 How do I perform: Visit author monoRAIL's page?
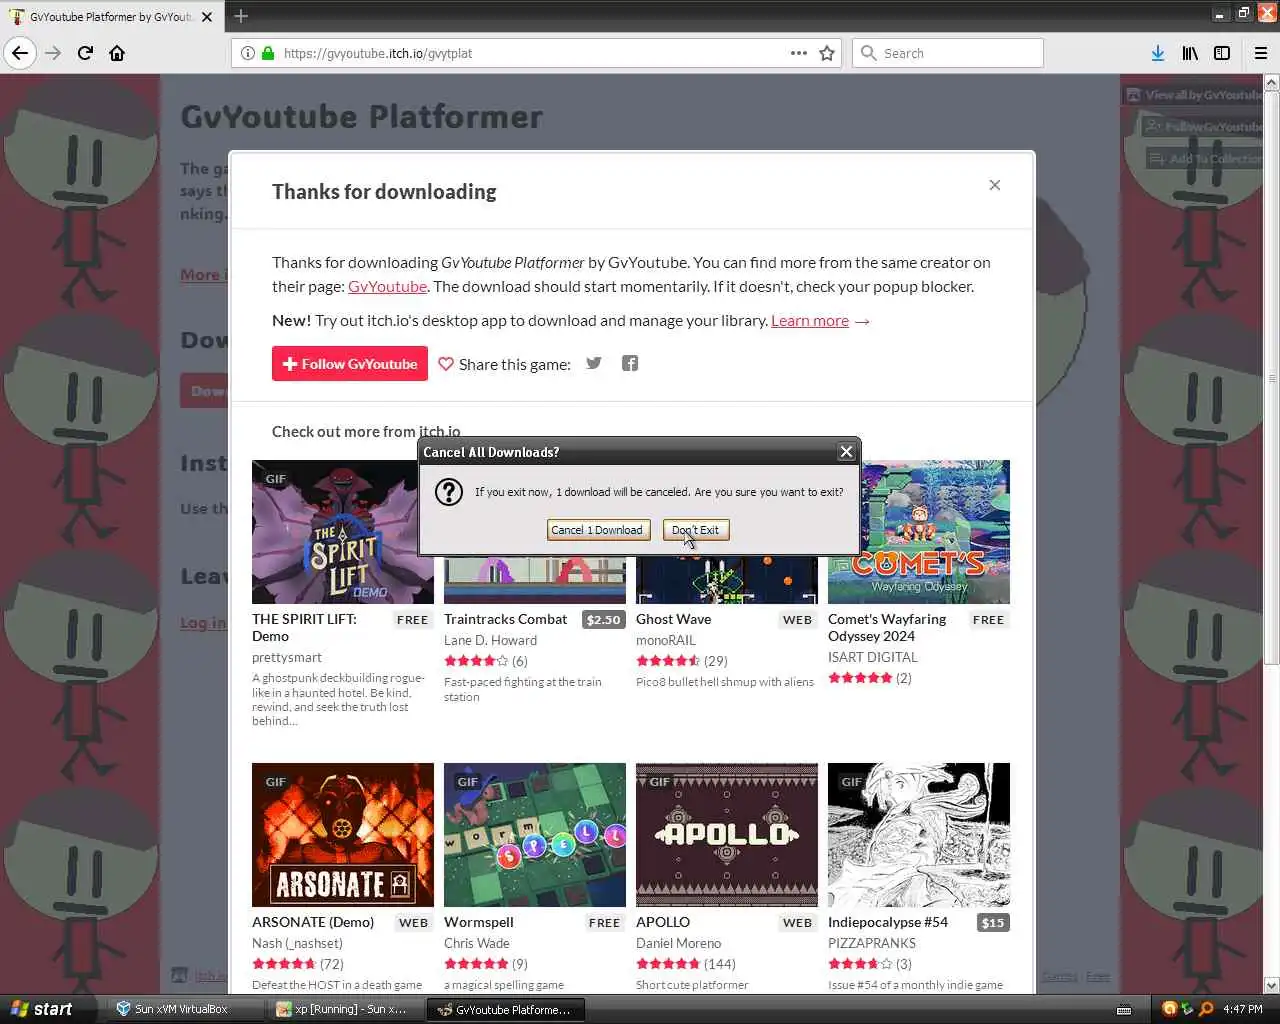pyautogui.click(x=665, y=640)
